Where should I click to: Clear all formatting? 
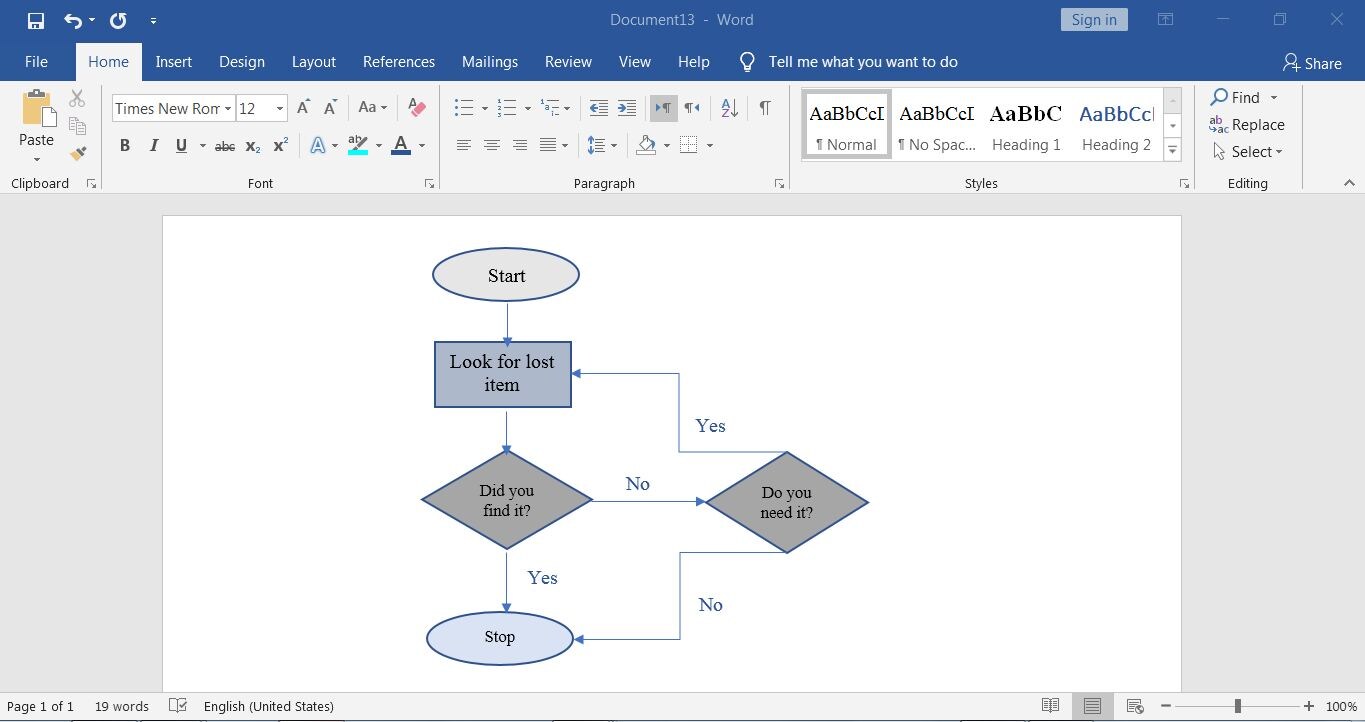point(416,108)
